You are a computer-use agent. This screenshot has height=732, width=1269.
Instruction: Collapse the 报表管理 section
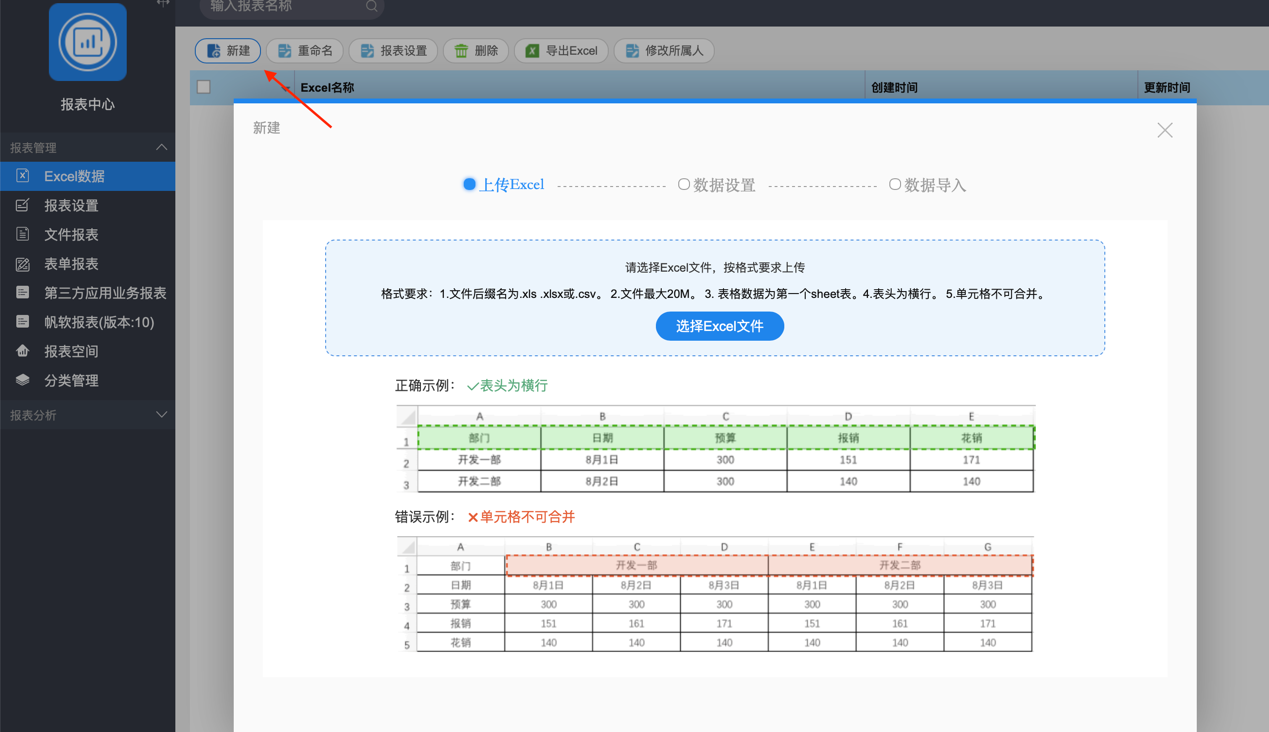[x=161, y=148]
